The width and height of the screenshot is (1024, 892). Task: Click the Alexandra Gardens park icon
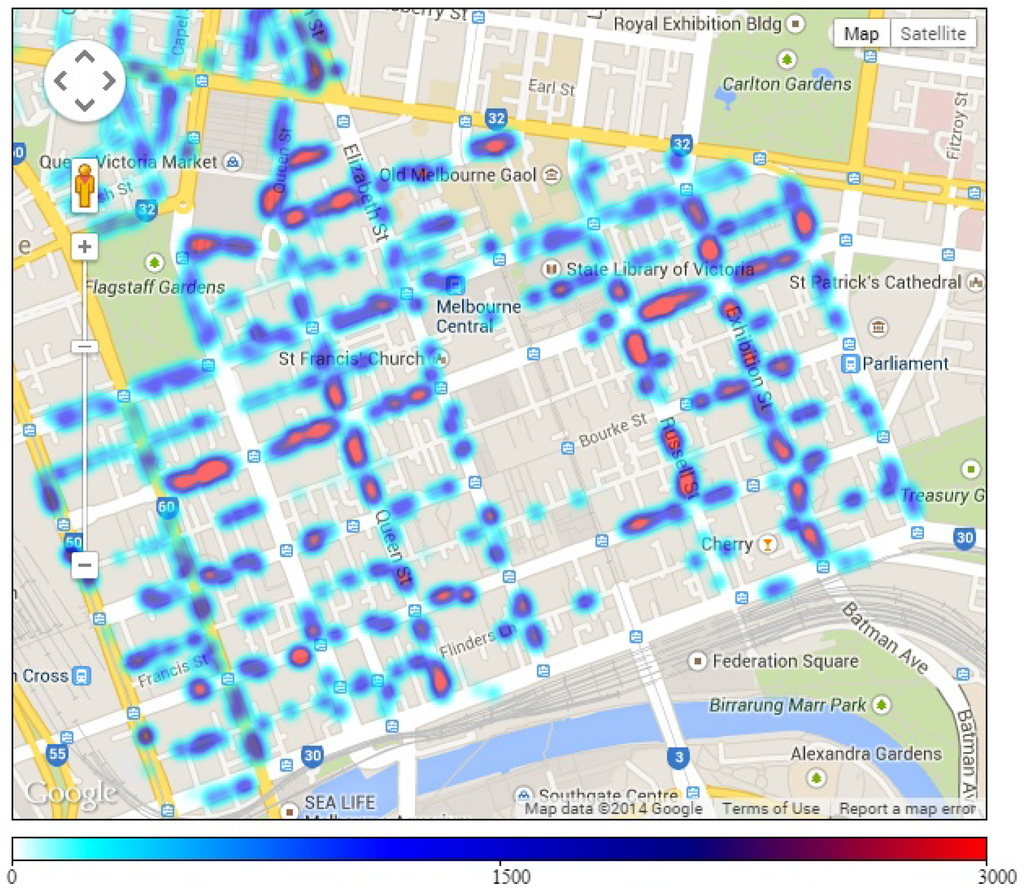[816, 778]
